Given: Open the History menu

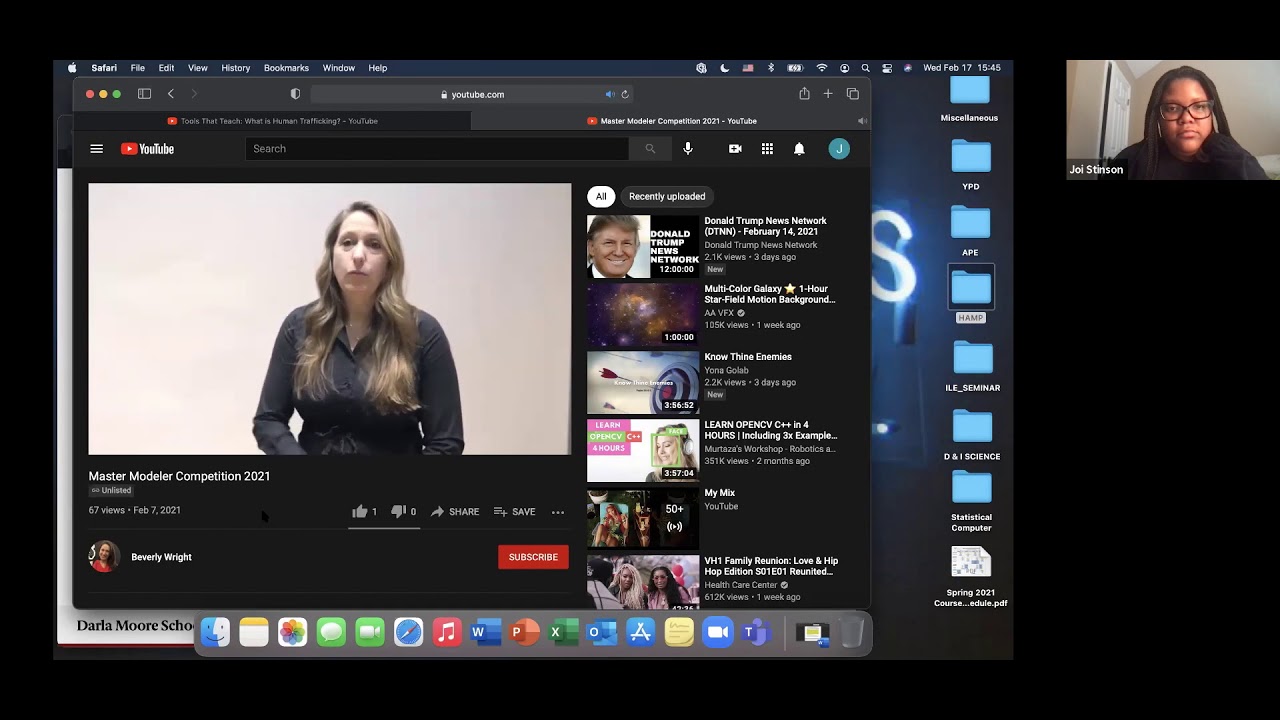Looking at the screenshot, I should pyautogui.click(x=236, y=68).
